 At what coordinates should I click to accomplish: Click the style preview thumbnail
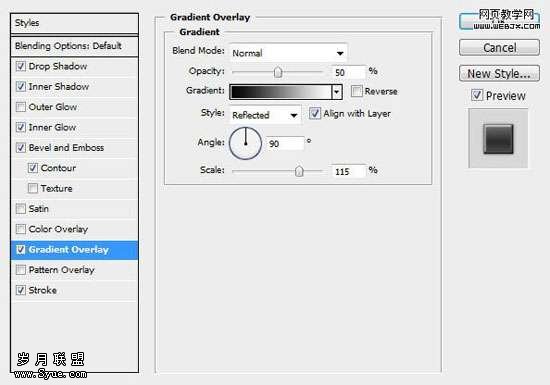click(498, 139)
